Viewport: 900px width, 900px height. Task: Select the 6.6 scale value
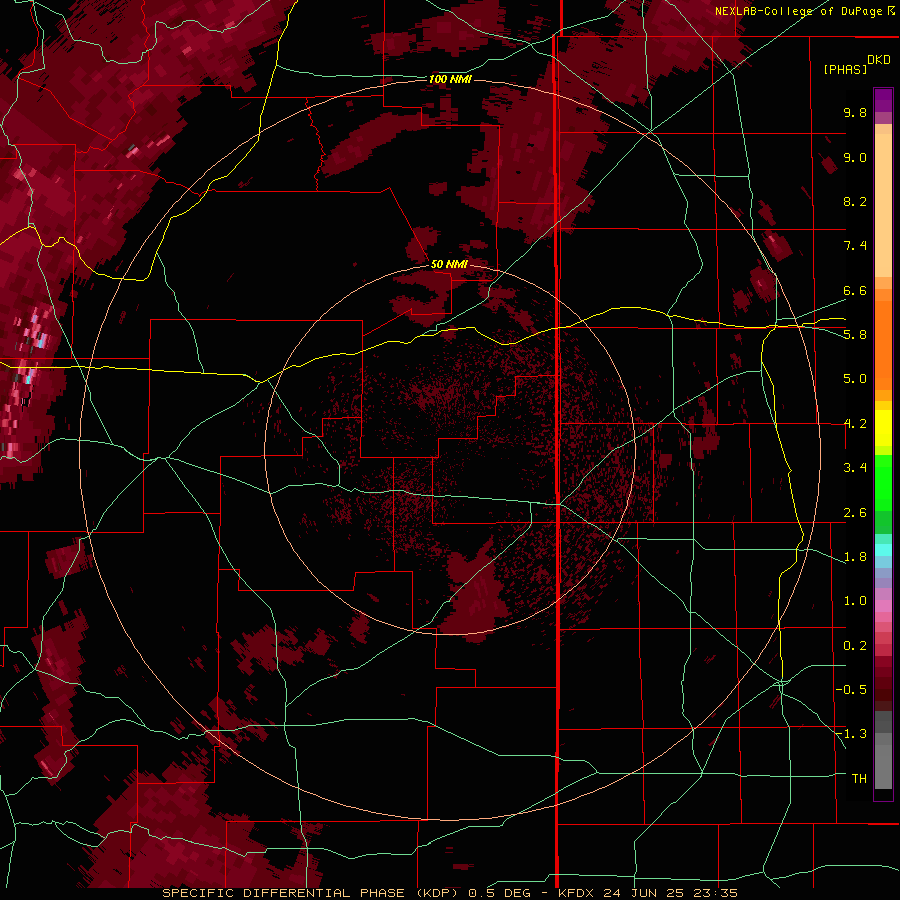[855, 290]
